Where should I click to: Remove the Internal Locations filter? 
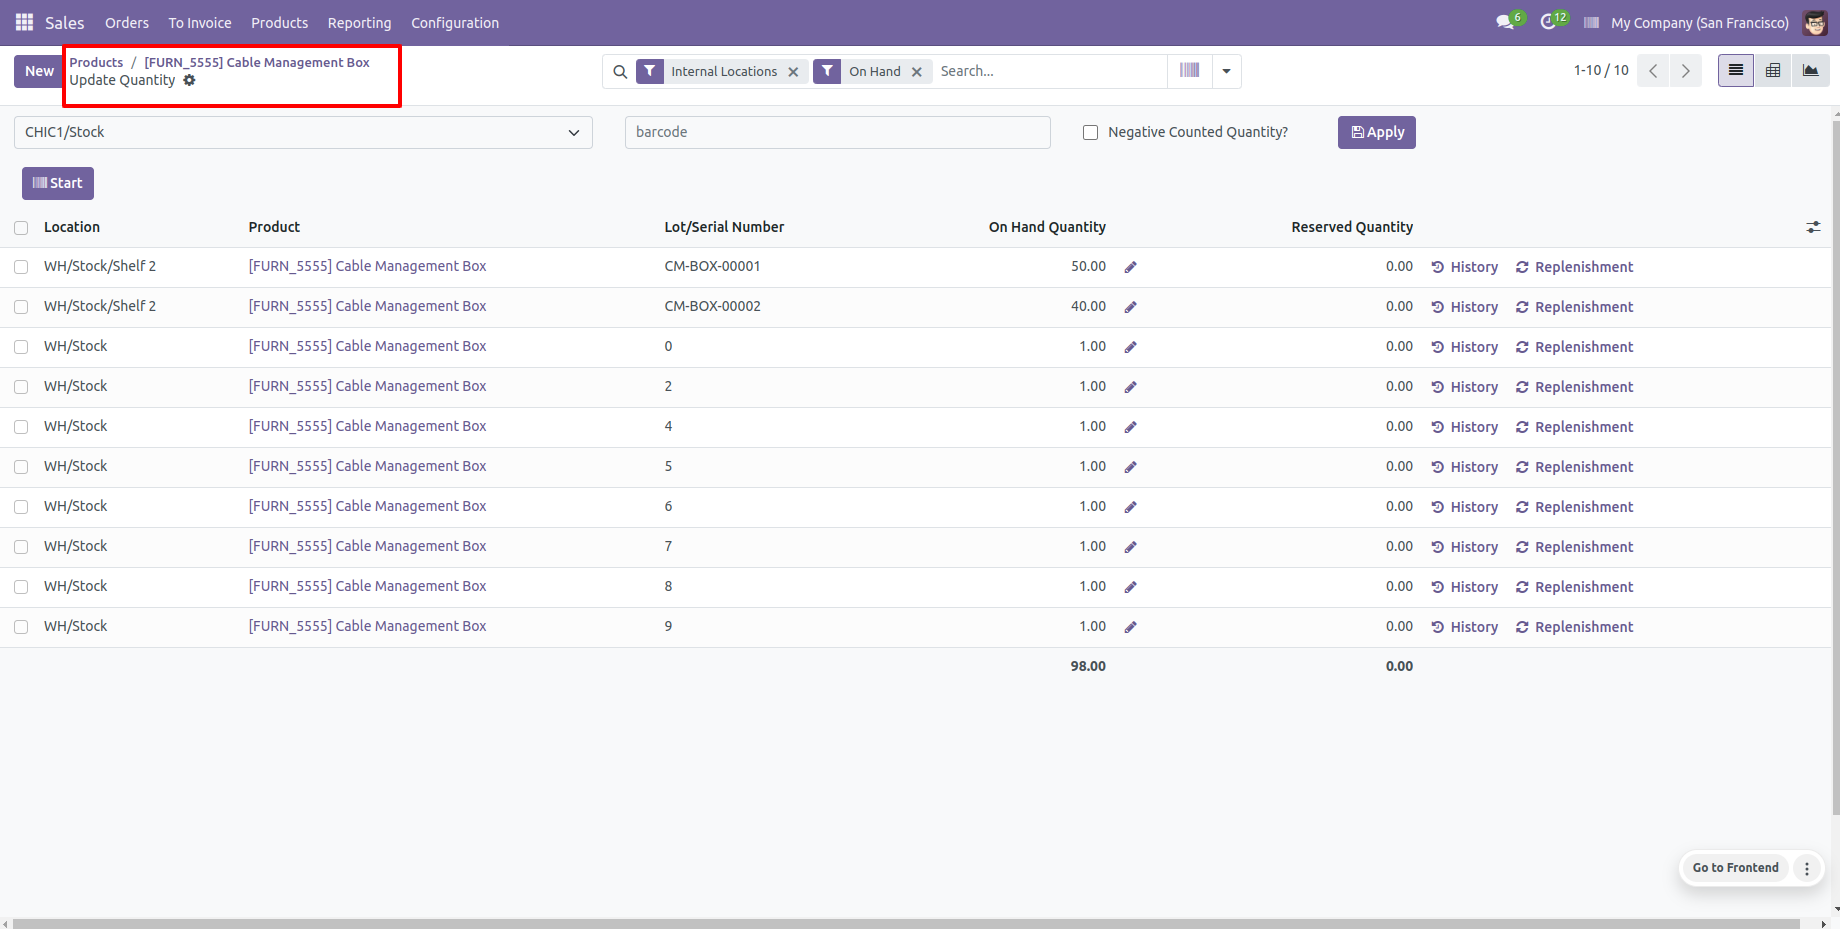pyautogui.click(x=793, y=72)
